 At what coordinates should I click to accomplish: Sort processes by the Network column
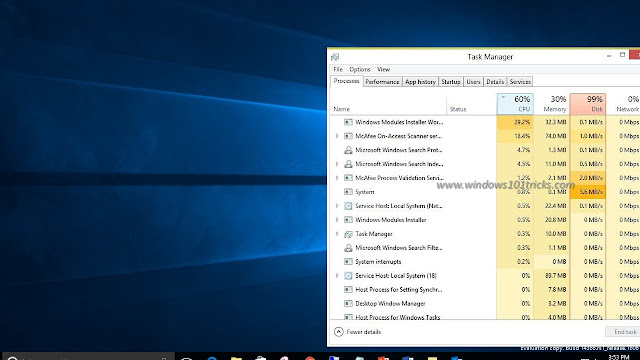point(623,104)
